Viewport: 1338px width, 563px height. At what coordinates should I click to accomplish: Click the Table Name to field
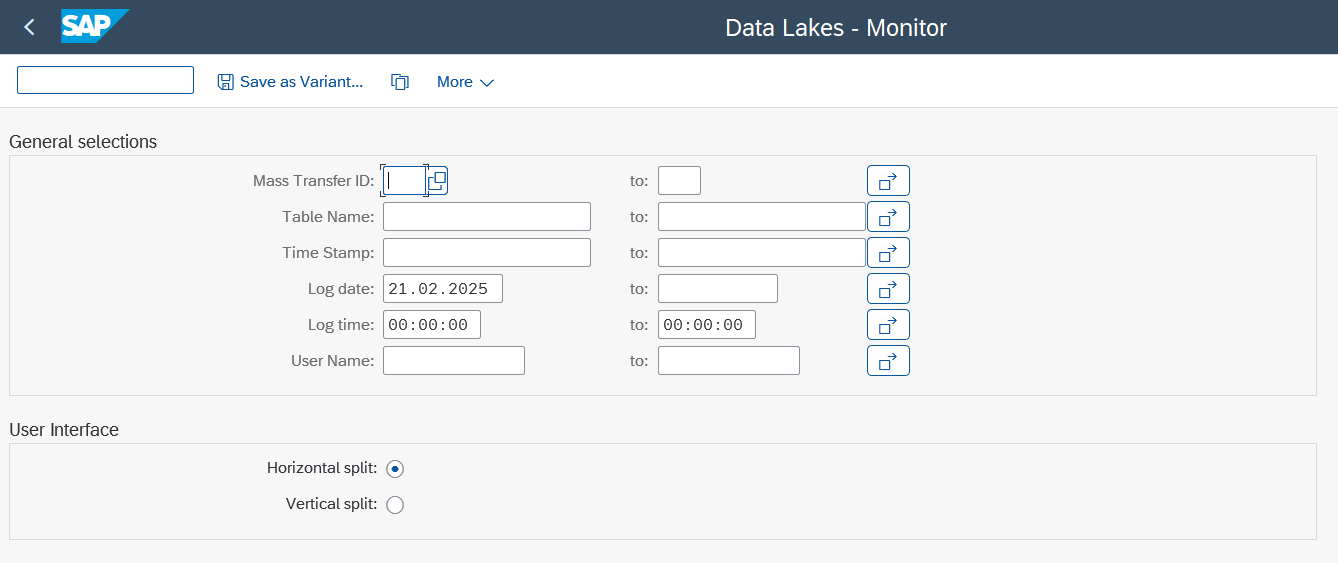pyautogui.click(x=762, y=217)
